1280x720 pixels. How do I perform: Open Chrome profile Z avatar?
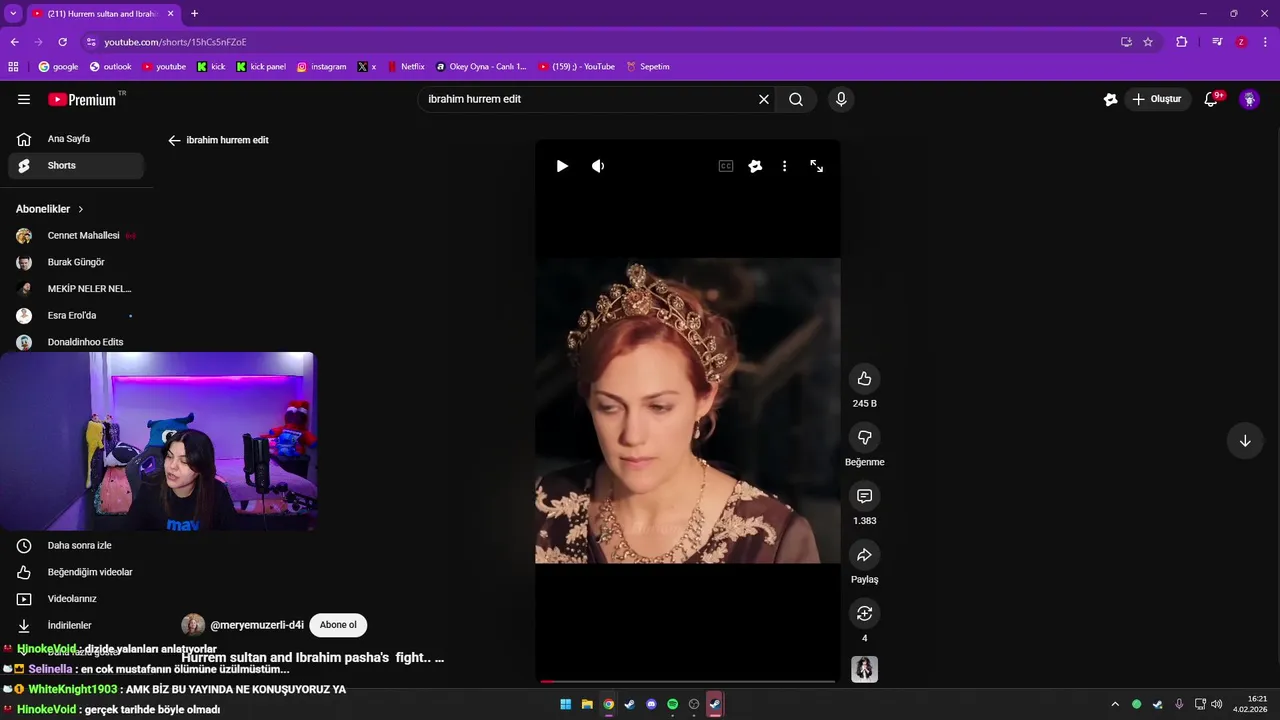tap(1241, 42)
